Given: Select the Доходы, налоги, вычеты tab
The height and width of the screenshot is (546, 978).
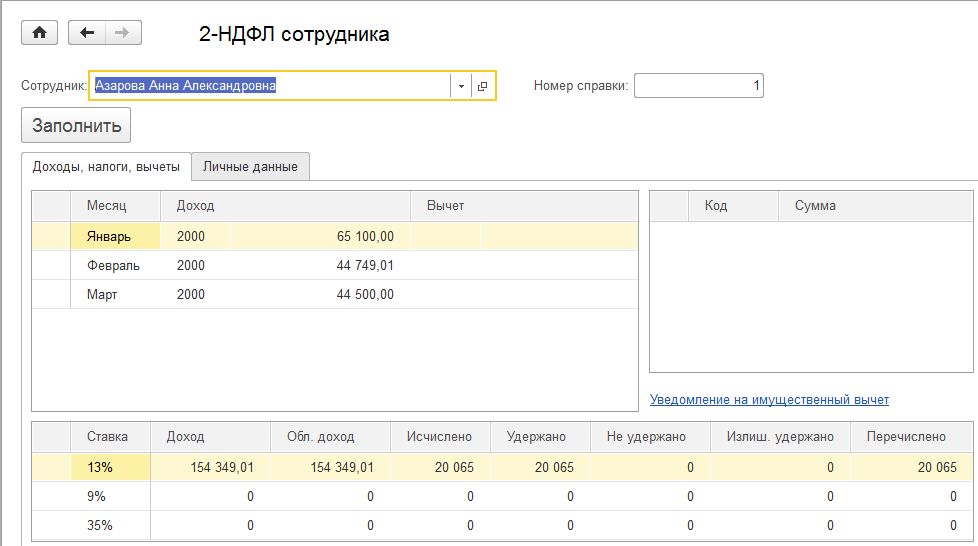Looking at the screenshot, I should tap(106, 167).
